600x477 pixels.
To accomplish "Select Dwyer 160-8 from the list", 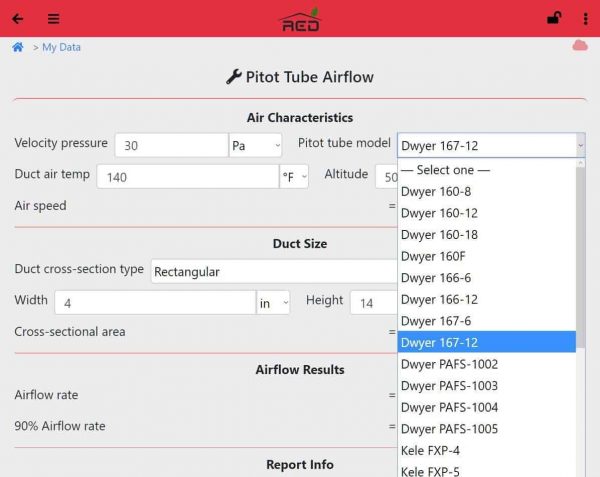I will (487, 191).
